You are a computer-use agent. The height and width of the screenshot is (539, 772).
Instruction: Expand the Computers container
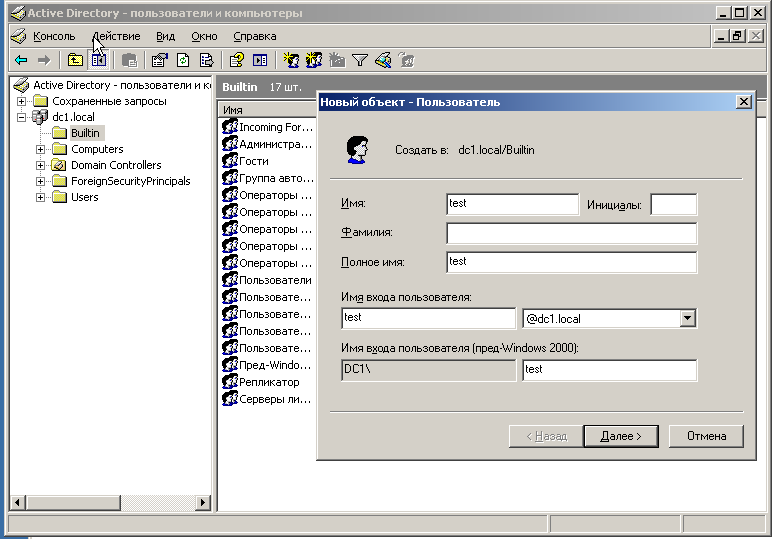pos(40,149)
